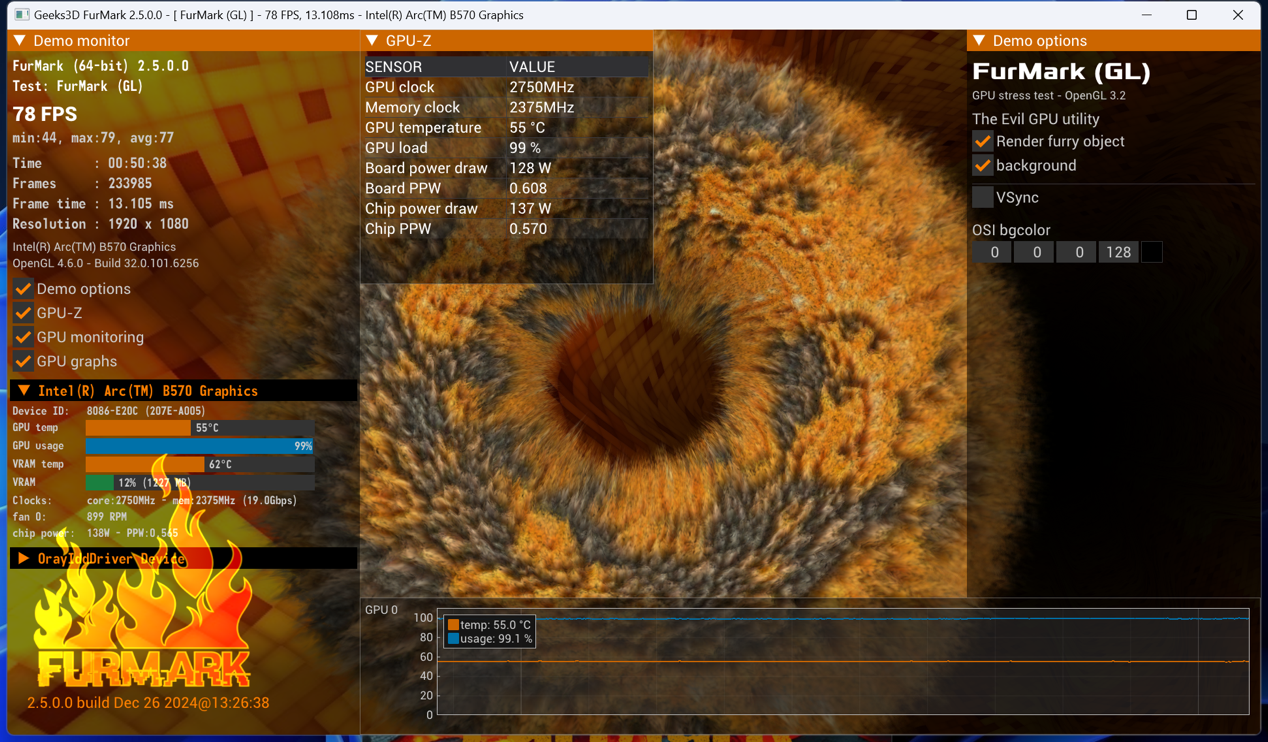This screenshot has height=742, width=1268.
Task: Click the OSI bgcolor black color swatch
Action: click(1152, 253)
